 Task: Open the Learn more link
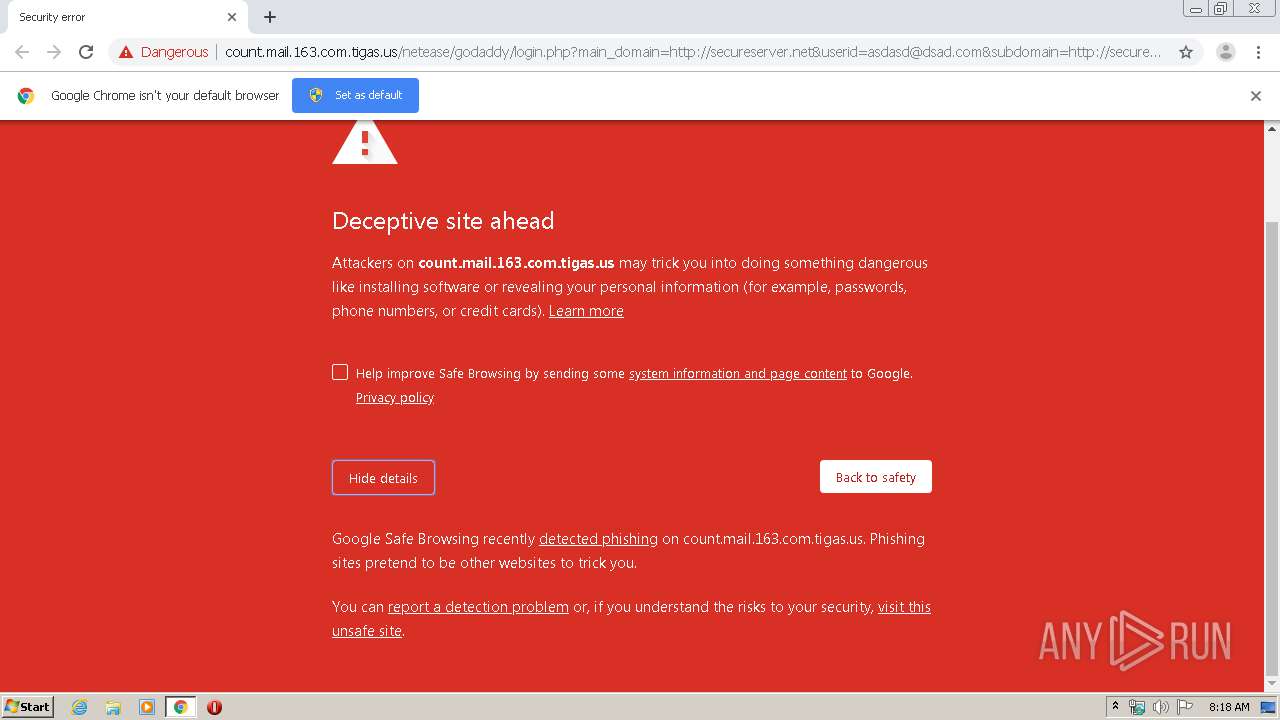coord(586,311)
